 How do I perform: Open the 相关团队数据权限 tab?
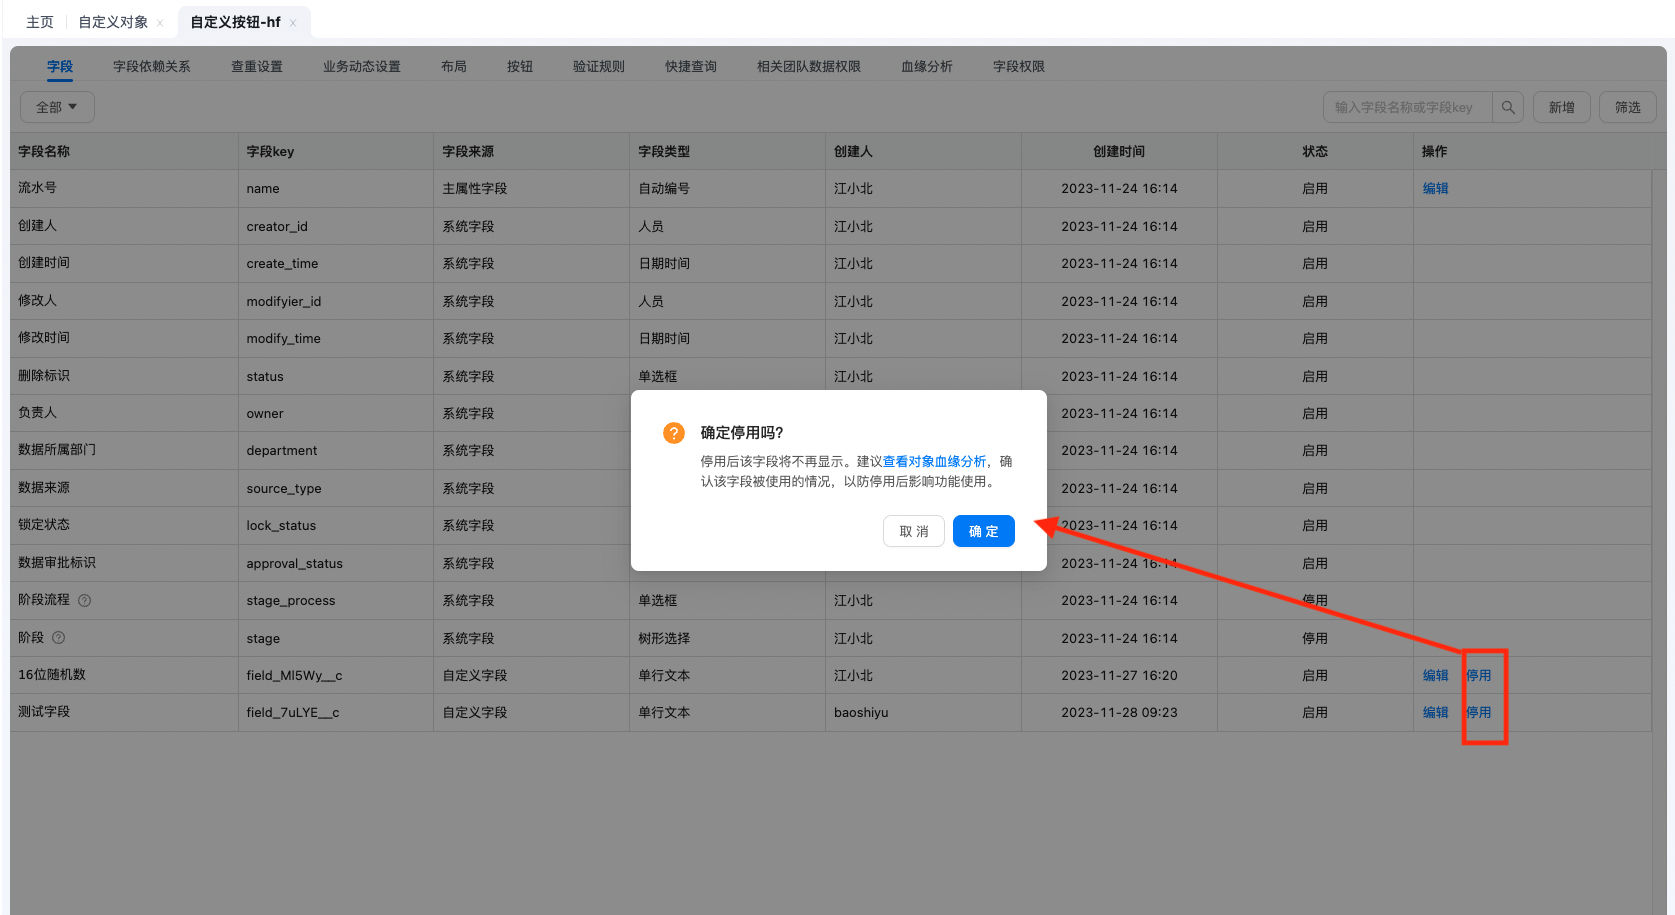(809, 67)
